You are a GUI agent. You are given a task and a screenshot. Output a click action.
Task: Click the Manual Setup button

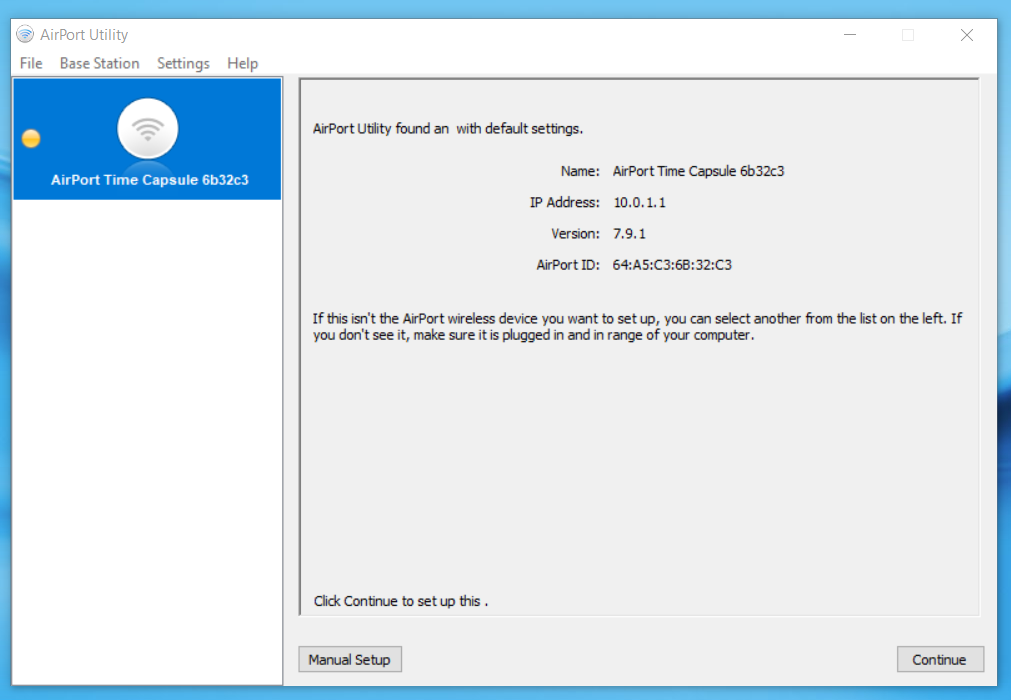coord(350,659)
